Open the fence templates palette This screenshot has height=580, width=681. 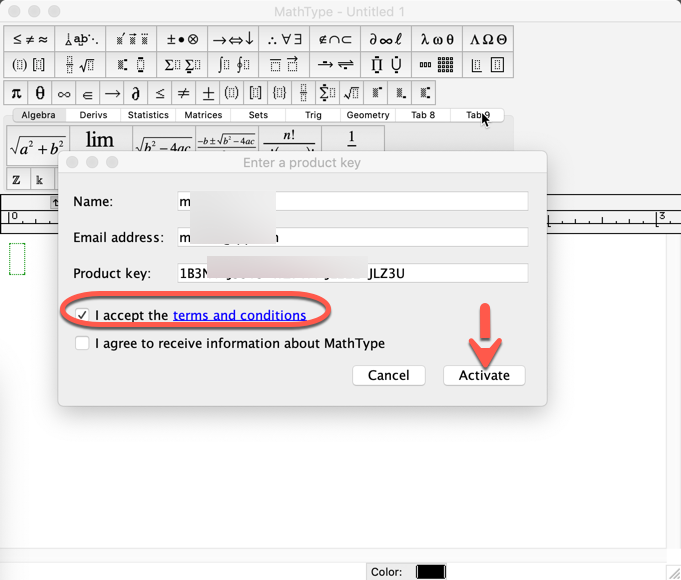(x=30, y=65)
